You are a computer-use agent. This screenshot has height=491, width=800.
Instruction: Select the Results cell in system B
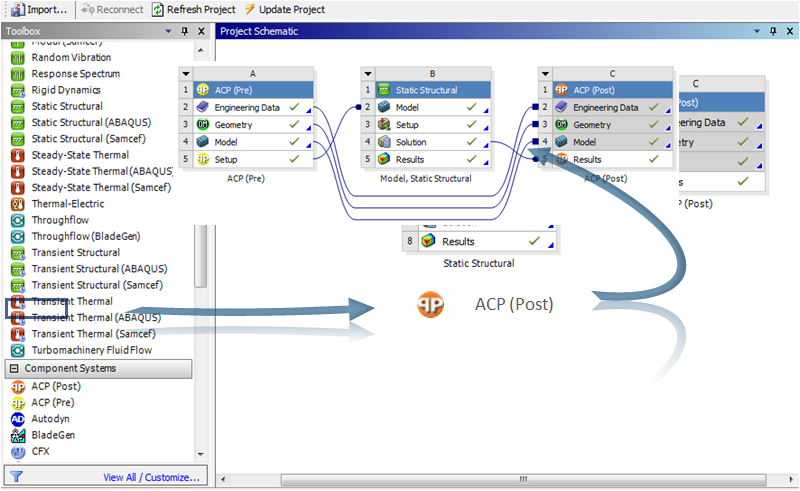click(433, 159)
